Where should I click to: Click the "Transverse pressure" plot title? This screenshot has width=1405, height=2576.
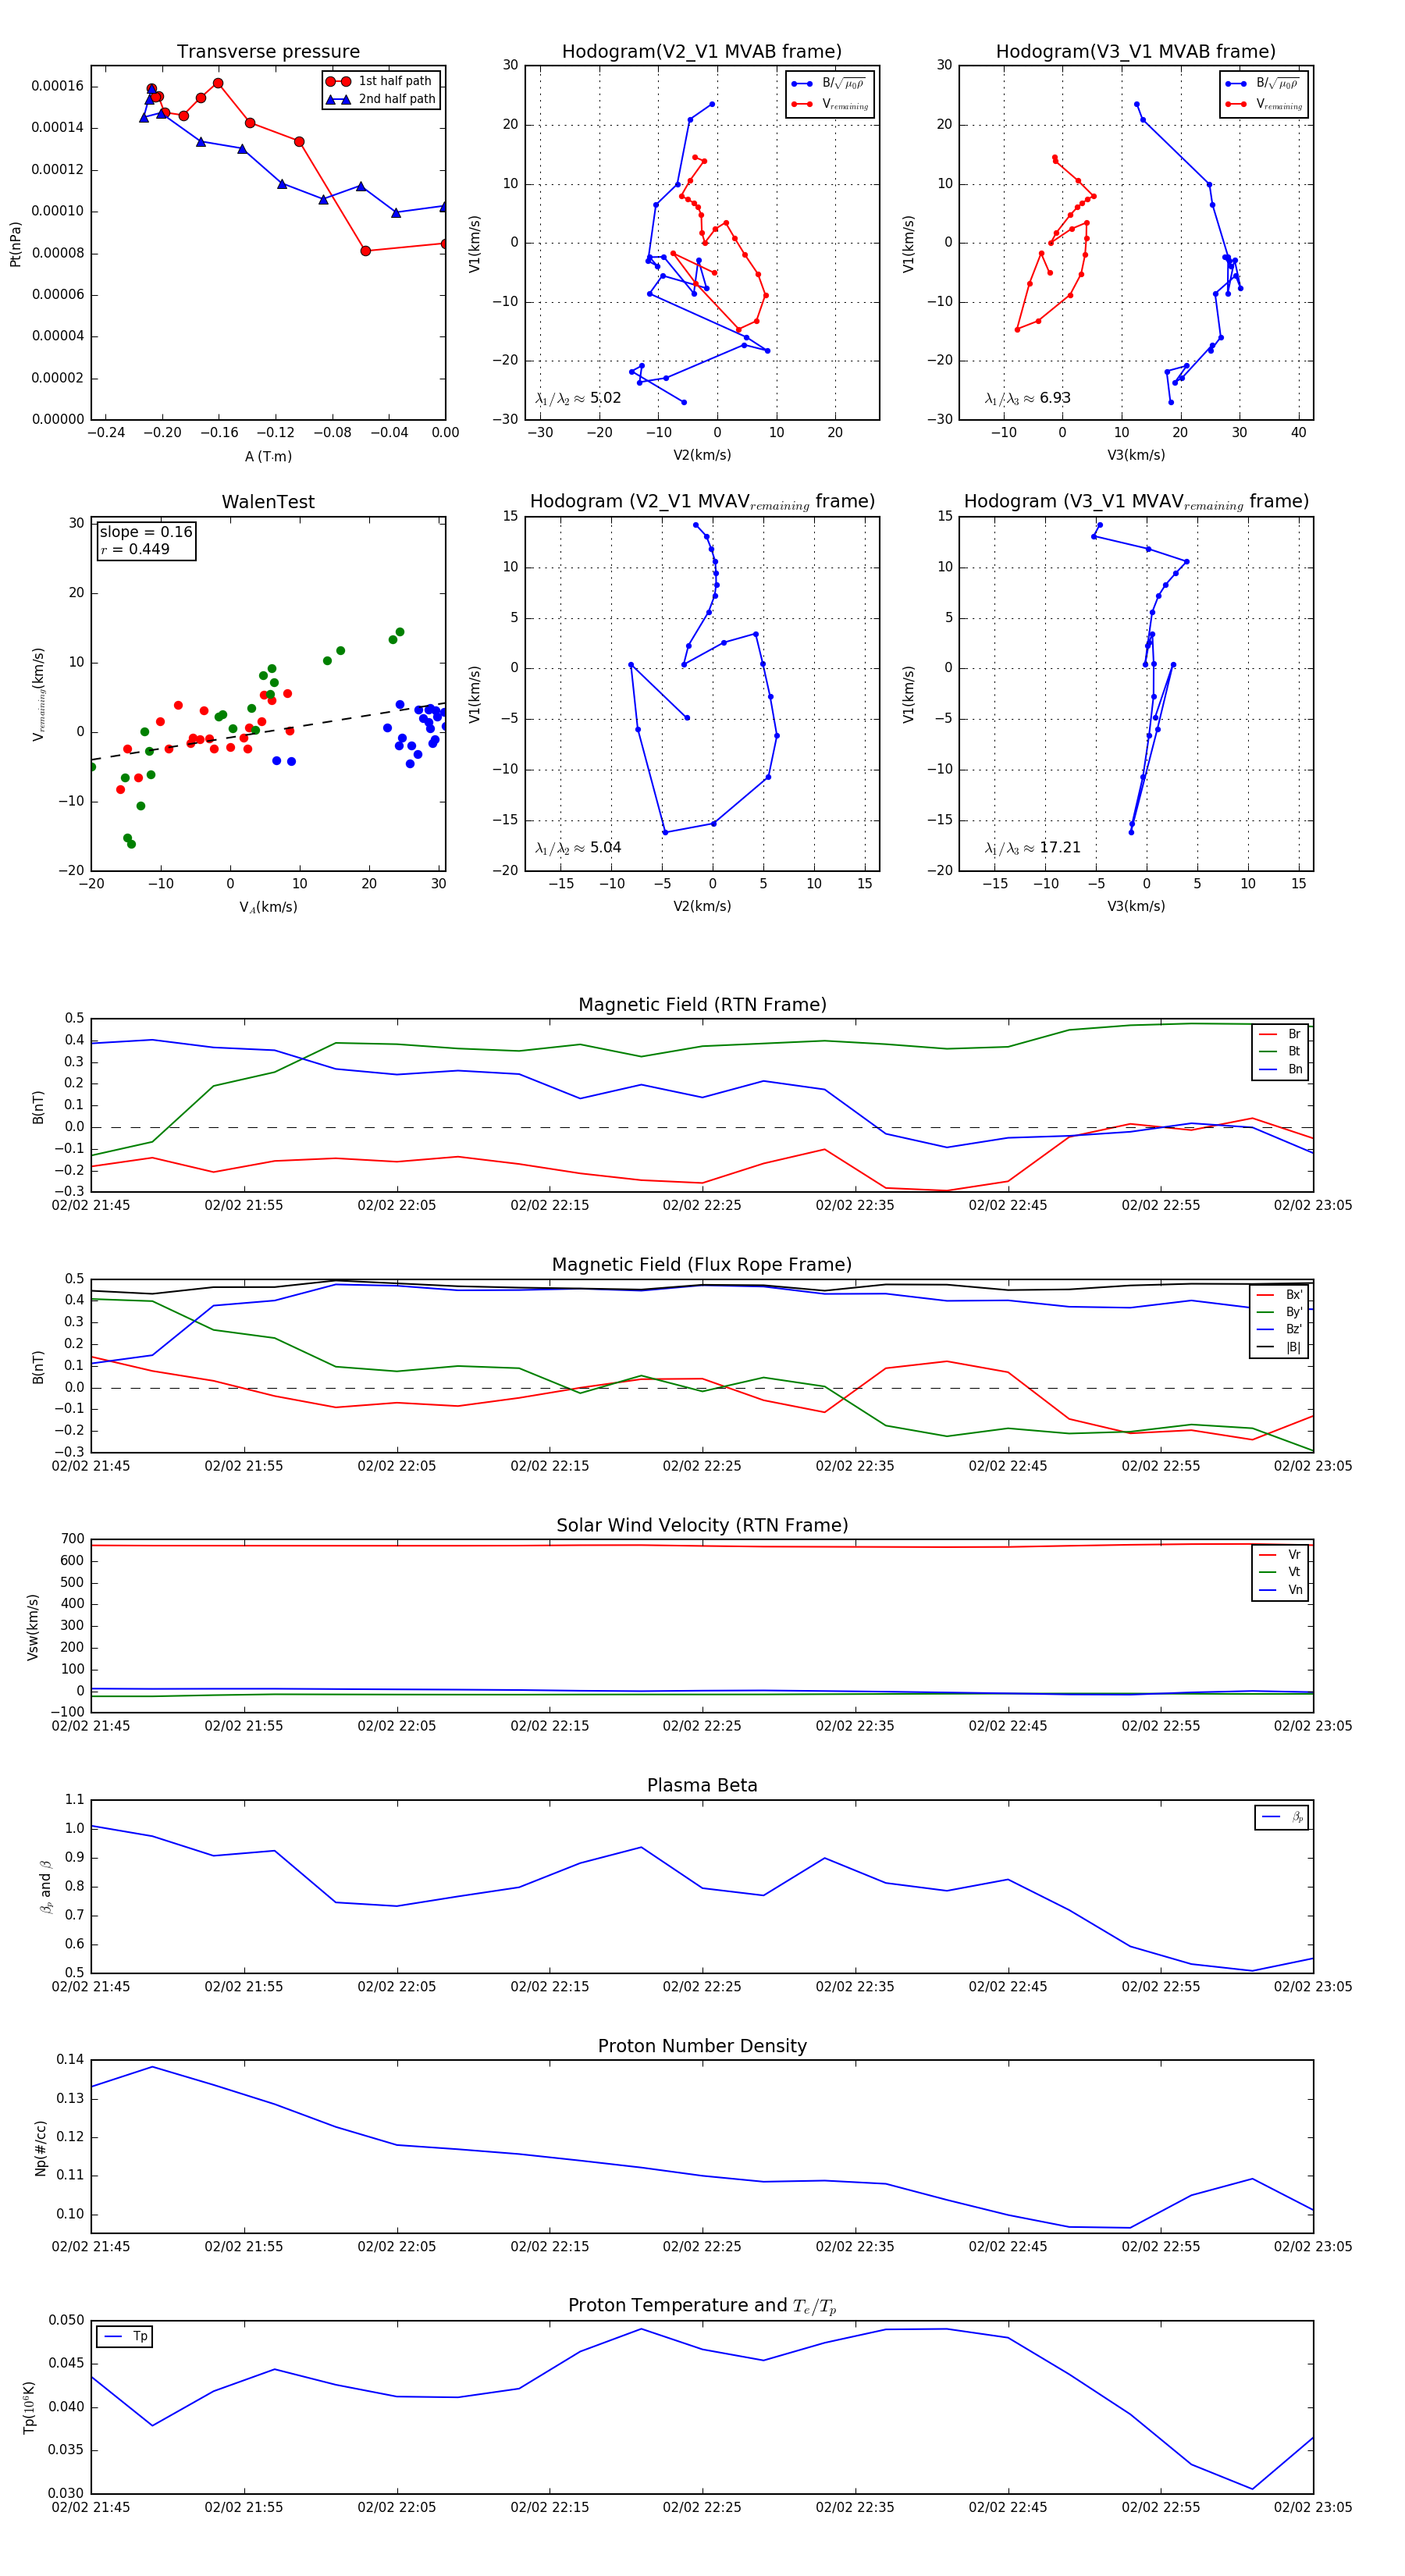(x=268, y=52)
